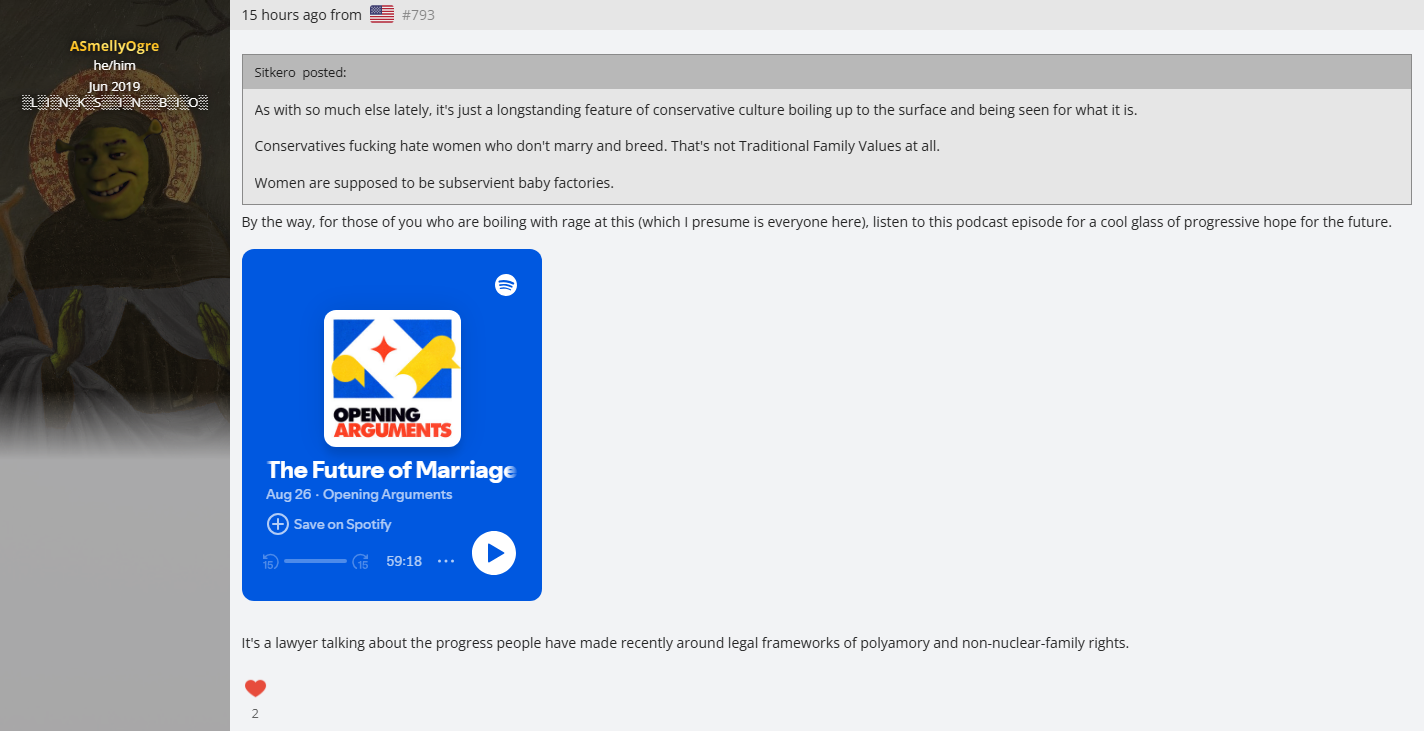Click the plus icon Save on Spotify

(278, 524)
